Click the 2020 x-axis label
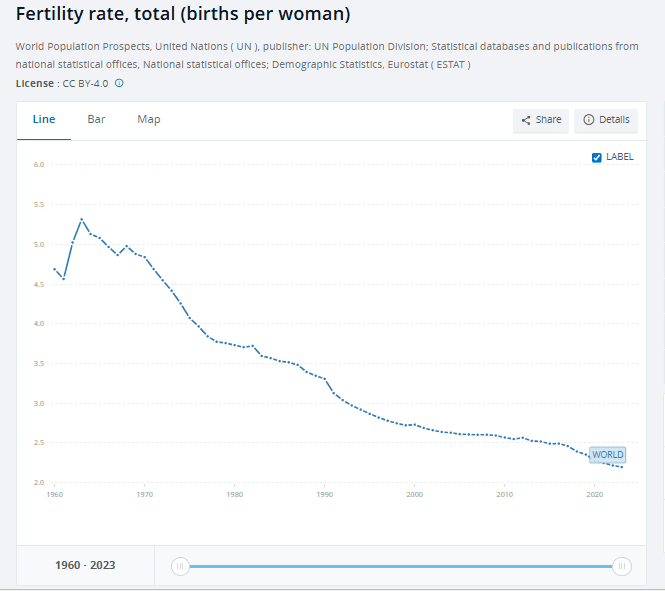The image size is (665, 591). click(595, 495)
